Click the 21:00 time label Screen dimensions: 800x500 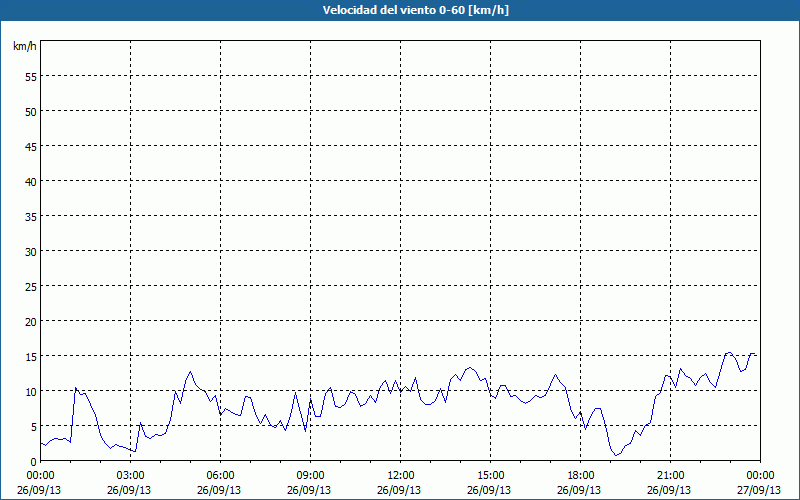coord(670,476)
